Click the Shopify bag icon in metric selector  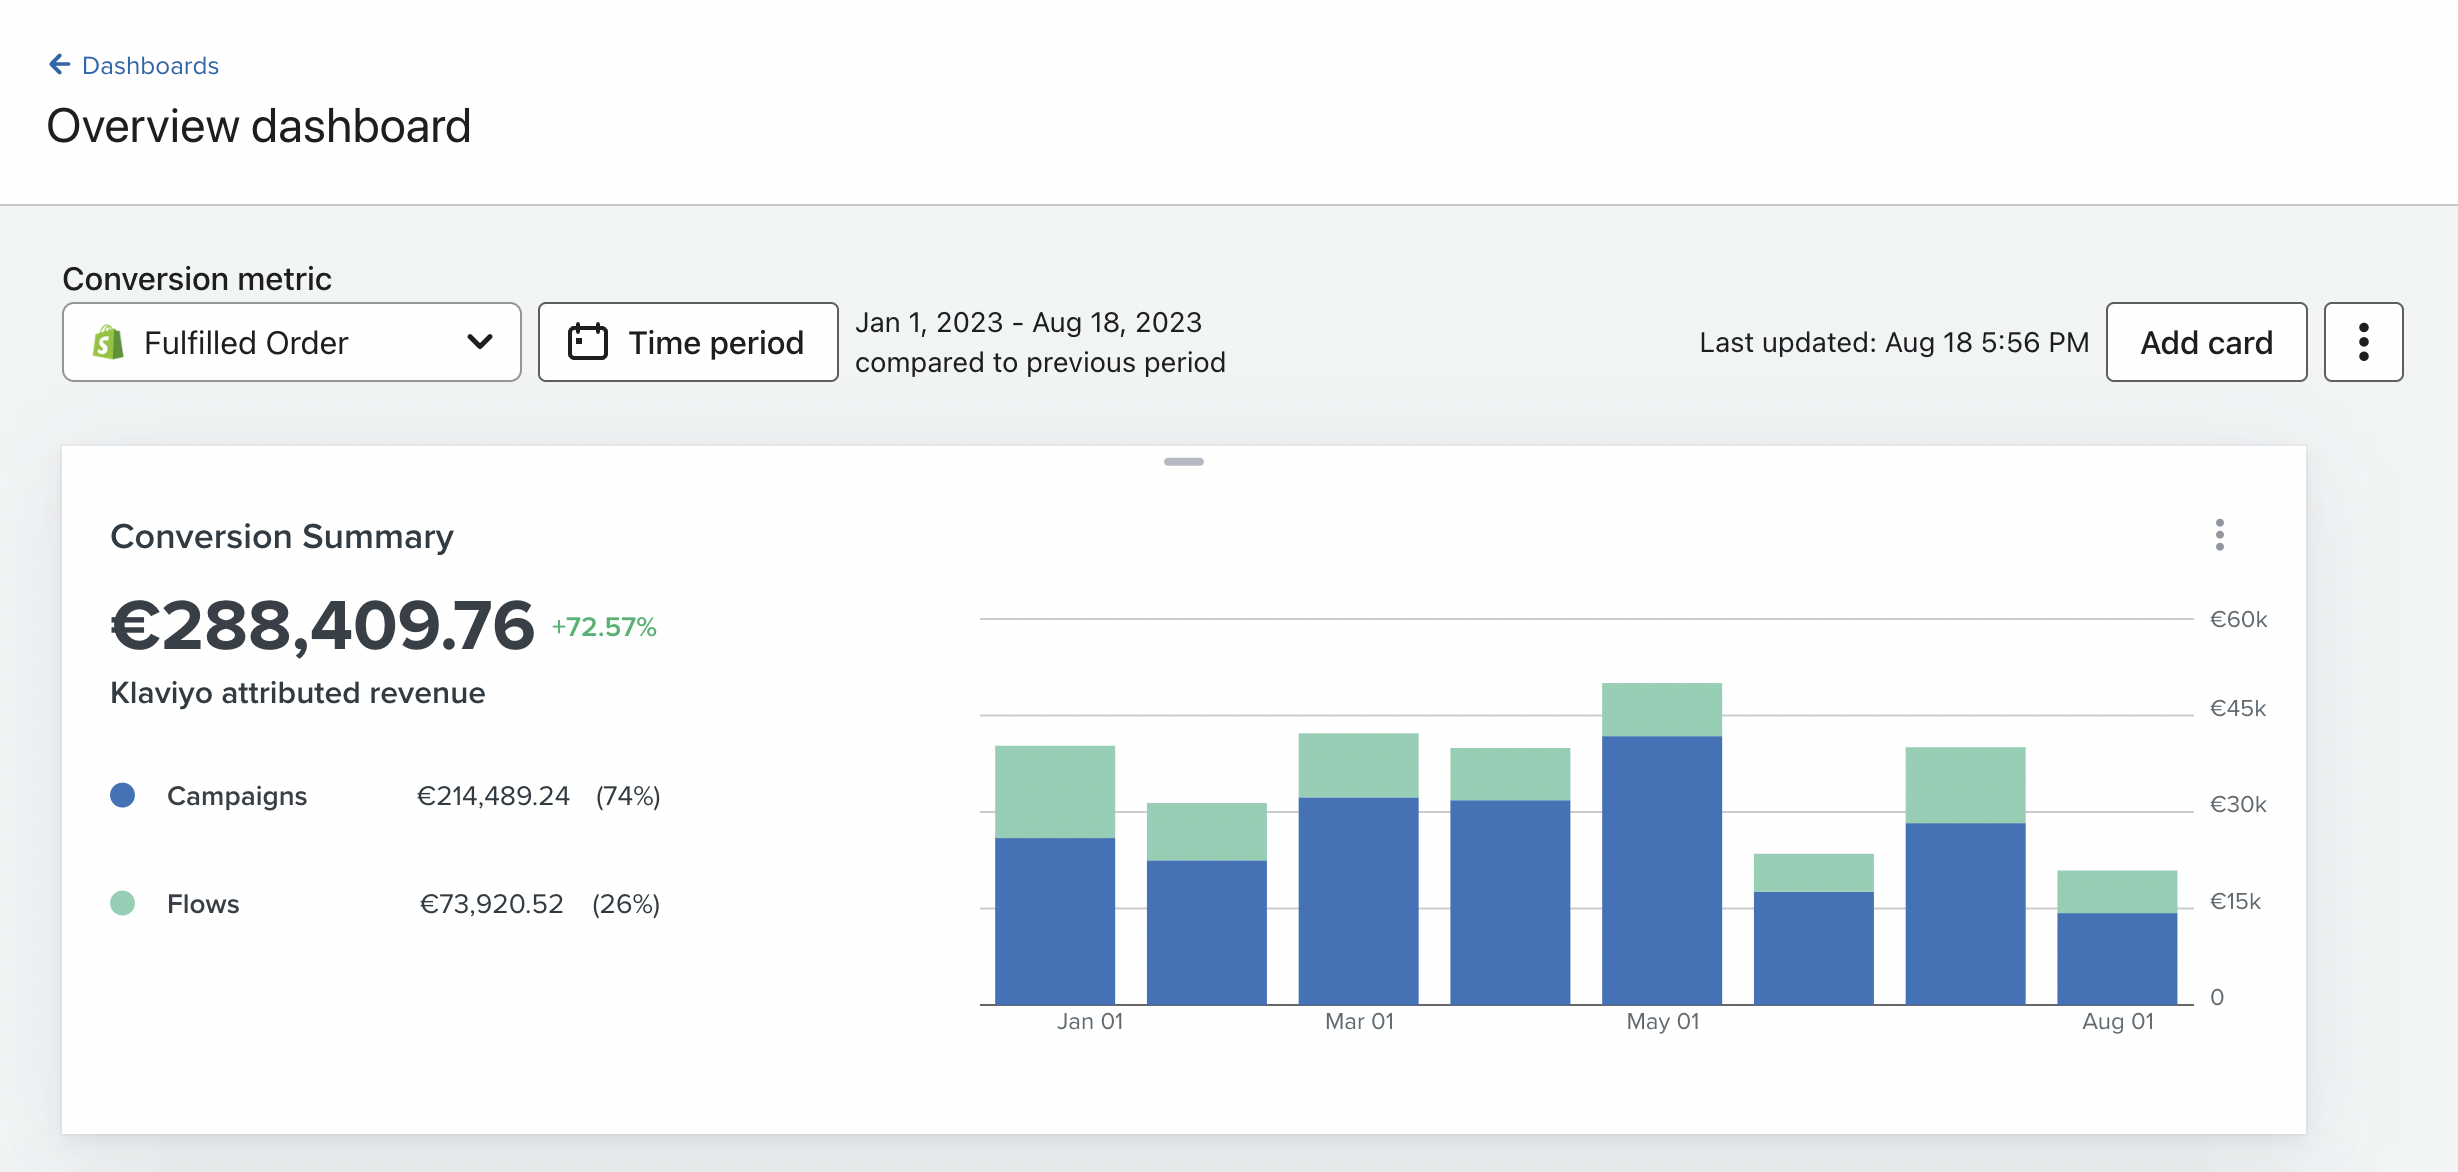108,342
